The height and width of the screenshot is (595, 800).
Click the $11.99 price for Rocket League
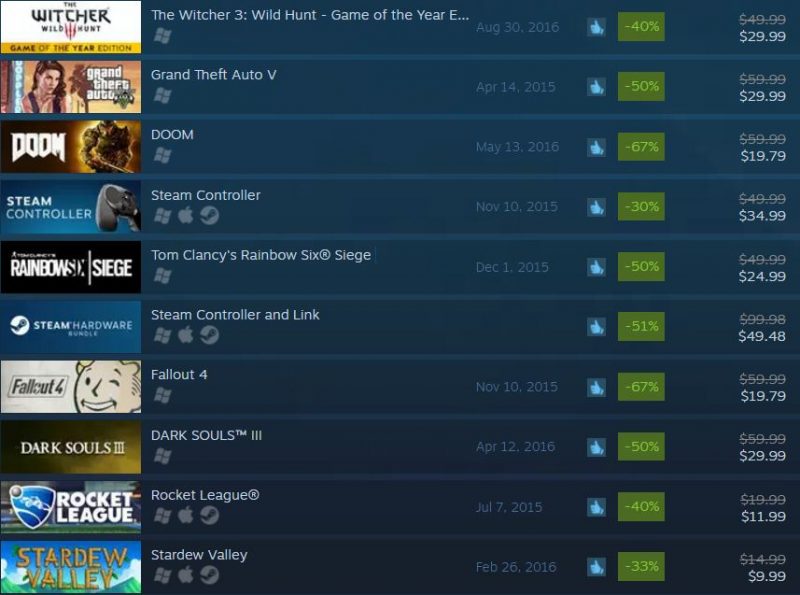click(763, 516)
